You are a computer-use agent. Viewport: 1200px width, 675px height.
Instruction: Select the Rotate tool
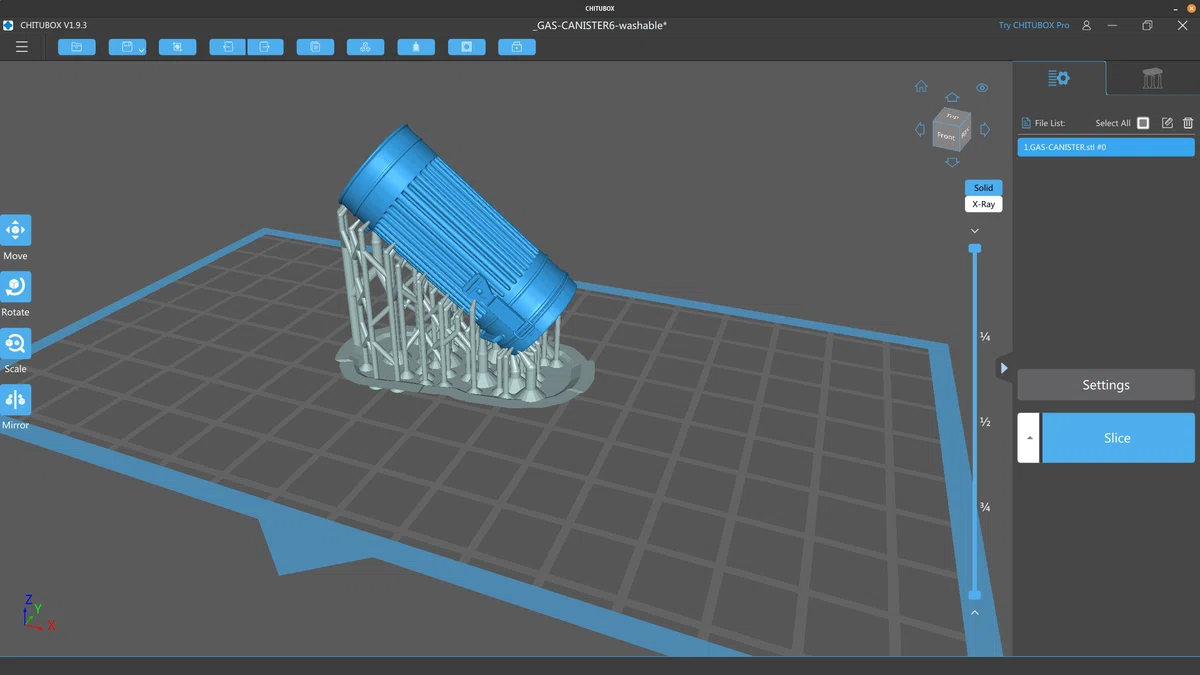click(15, 286)
